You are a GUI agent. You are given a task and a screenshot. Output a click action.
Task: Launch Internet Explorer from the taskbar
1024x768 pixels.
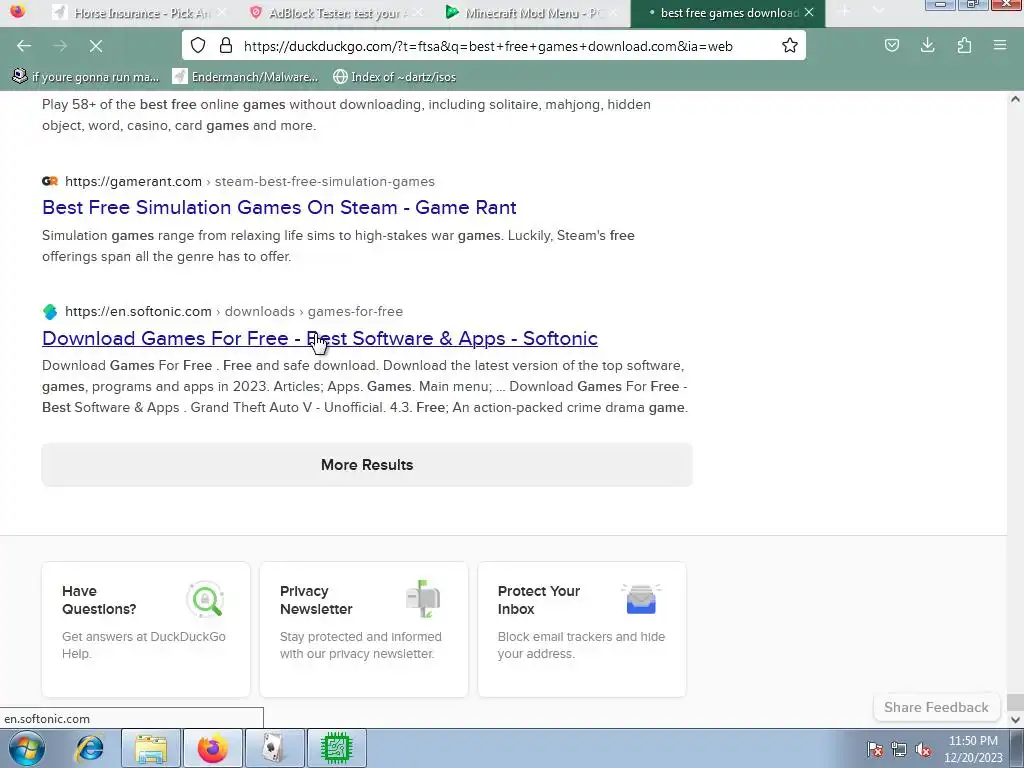pyautogui.click(x=89, y=748)
